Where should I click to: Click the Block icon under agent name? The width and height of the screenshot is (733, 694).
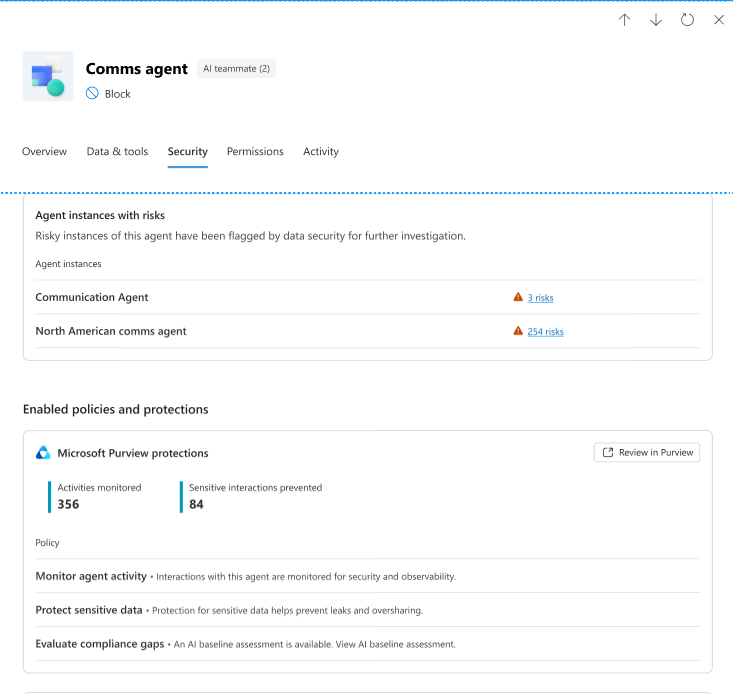pyautogui.click(x=92, y=94)
